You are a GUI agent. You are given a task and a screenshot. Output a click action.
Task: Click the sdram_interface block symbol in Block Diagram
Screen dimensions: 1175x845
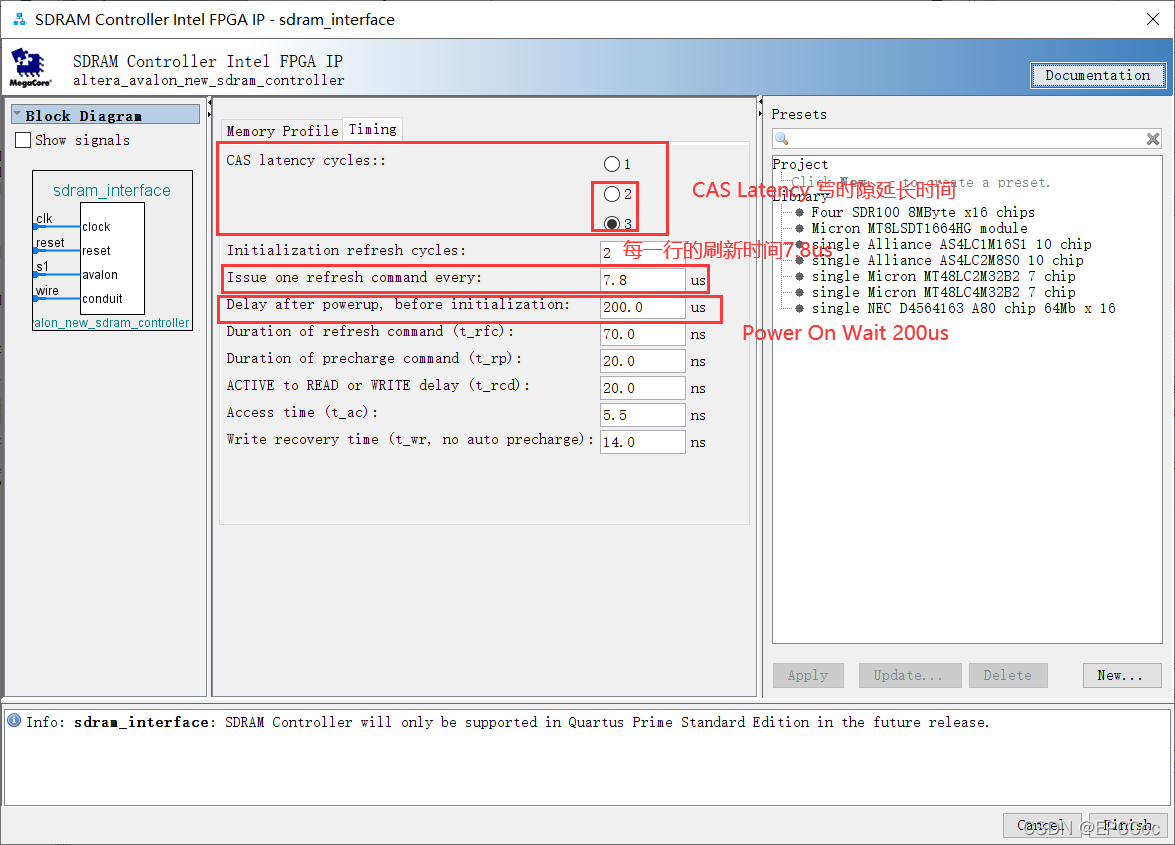pos(110,258)
